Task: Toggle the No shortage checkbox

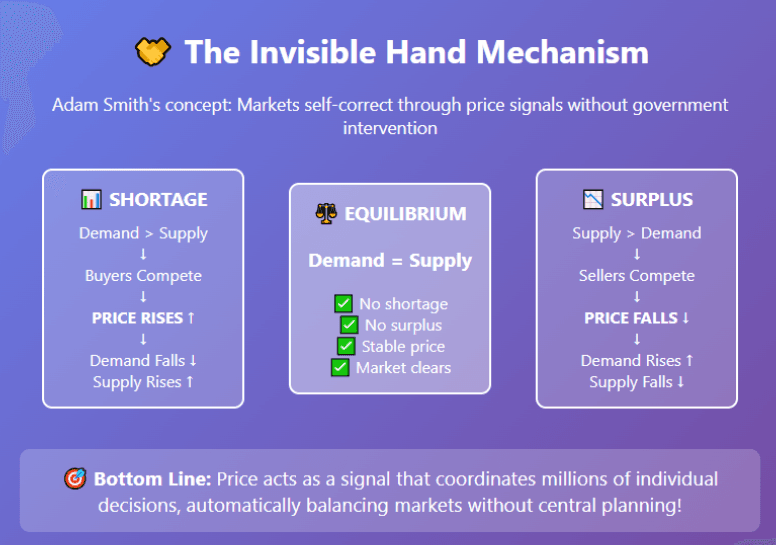Action: [343, 304]
